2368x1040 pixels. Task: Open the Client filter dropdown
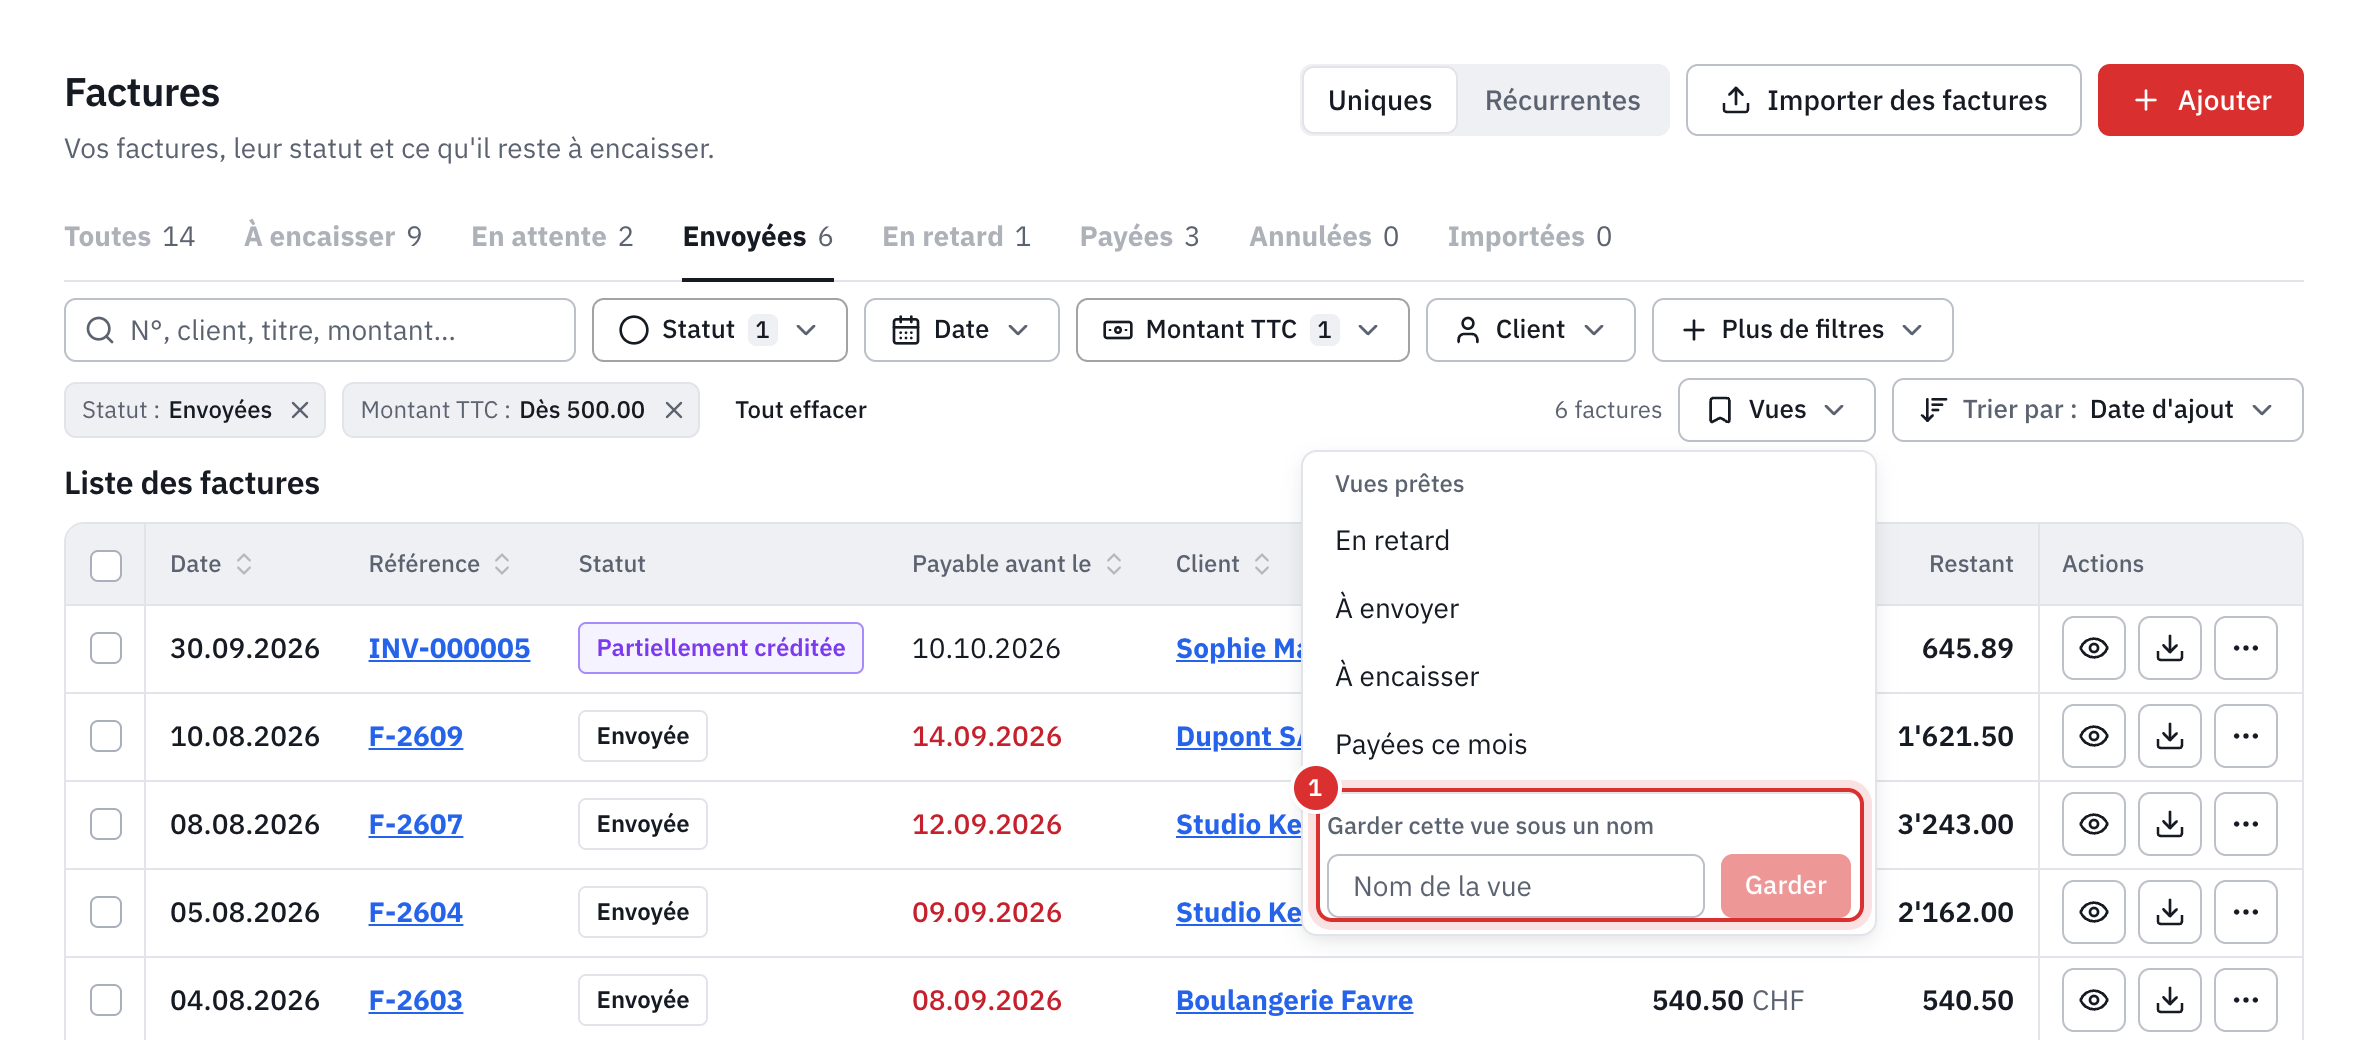tap(1530, 330)
